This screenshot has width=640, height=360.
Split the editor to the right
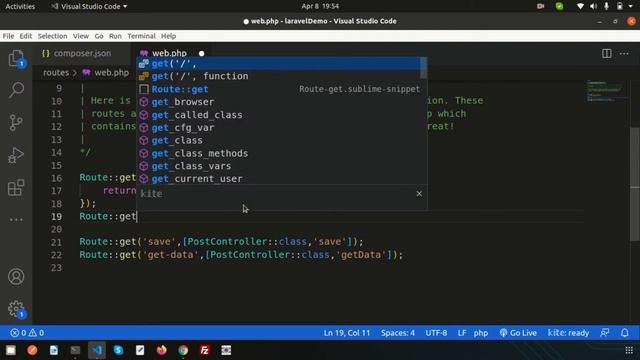(607, 53)
